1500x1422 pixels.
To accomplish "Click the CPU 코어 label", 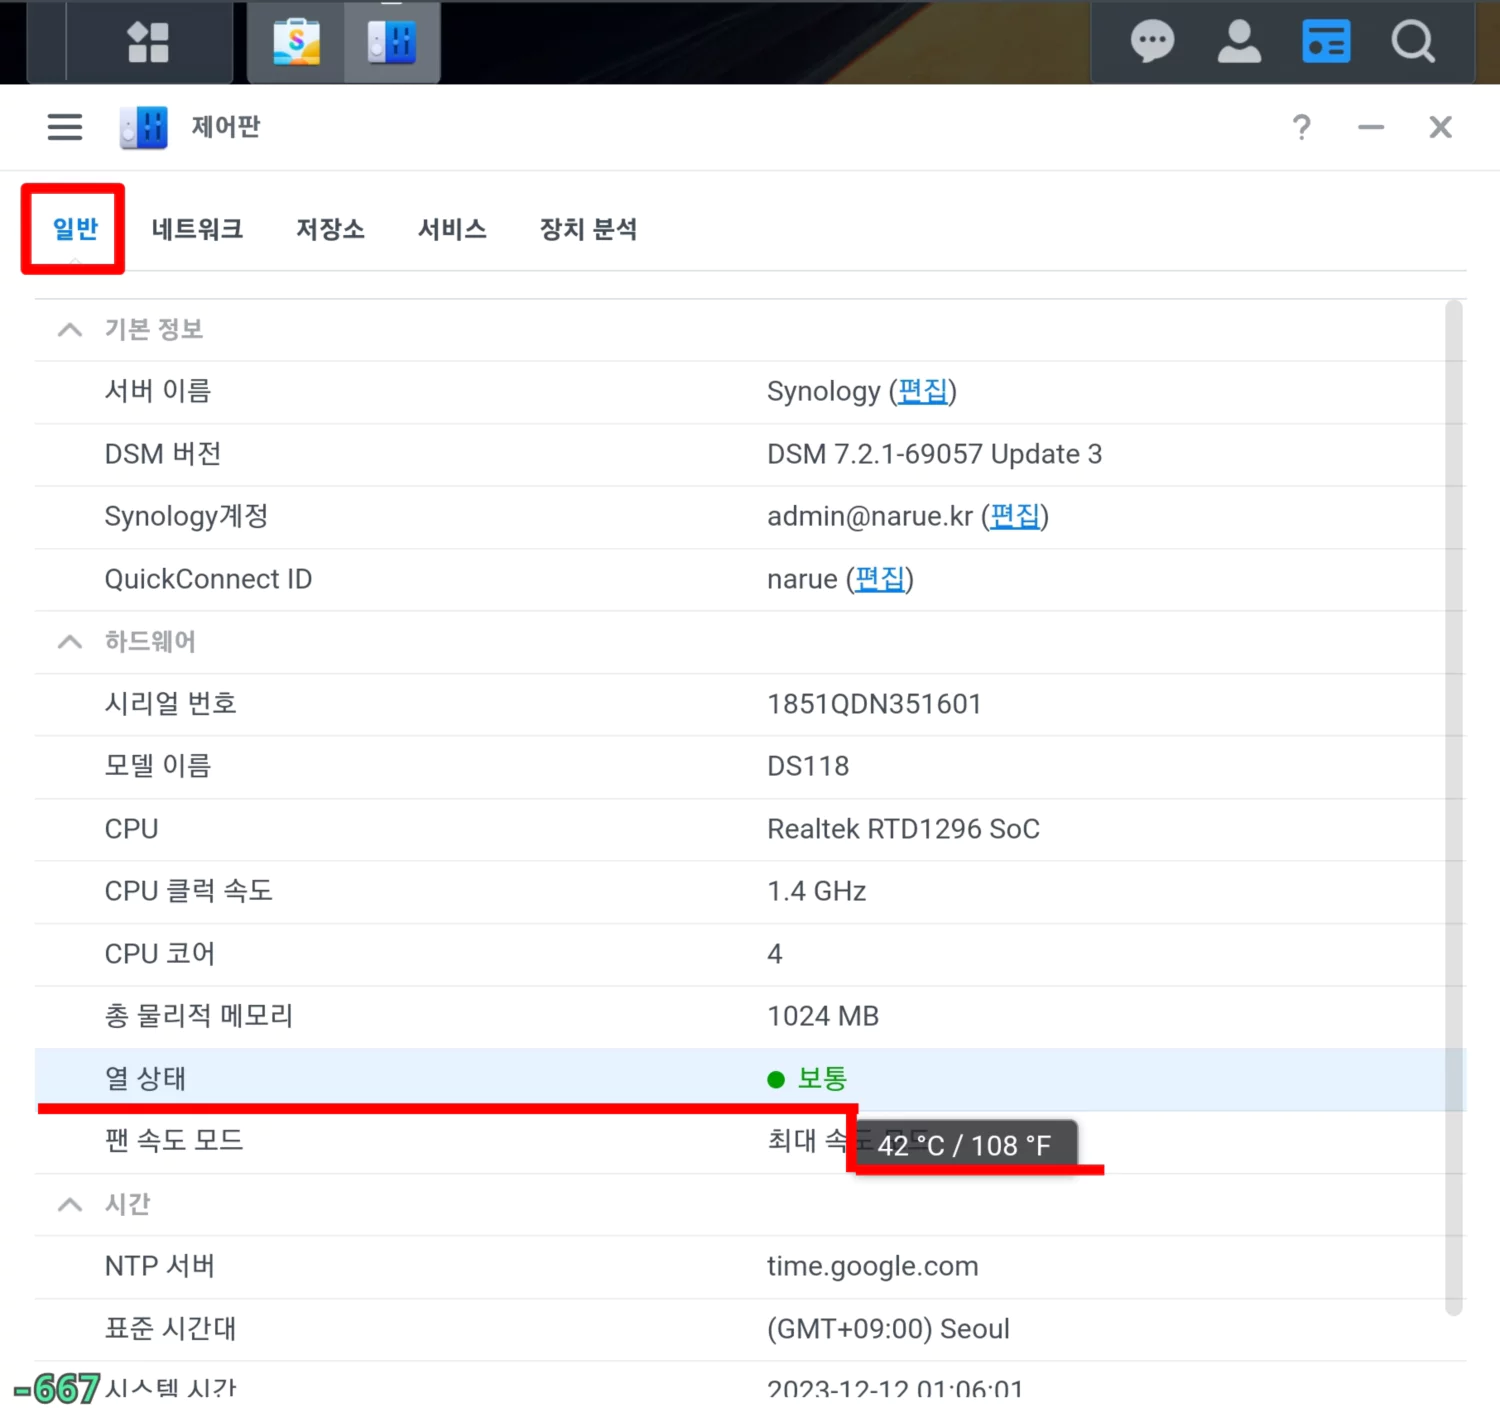I will (x=160, y=954).
